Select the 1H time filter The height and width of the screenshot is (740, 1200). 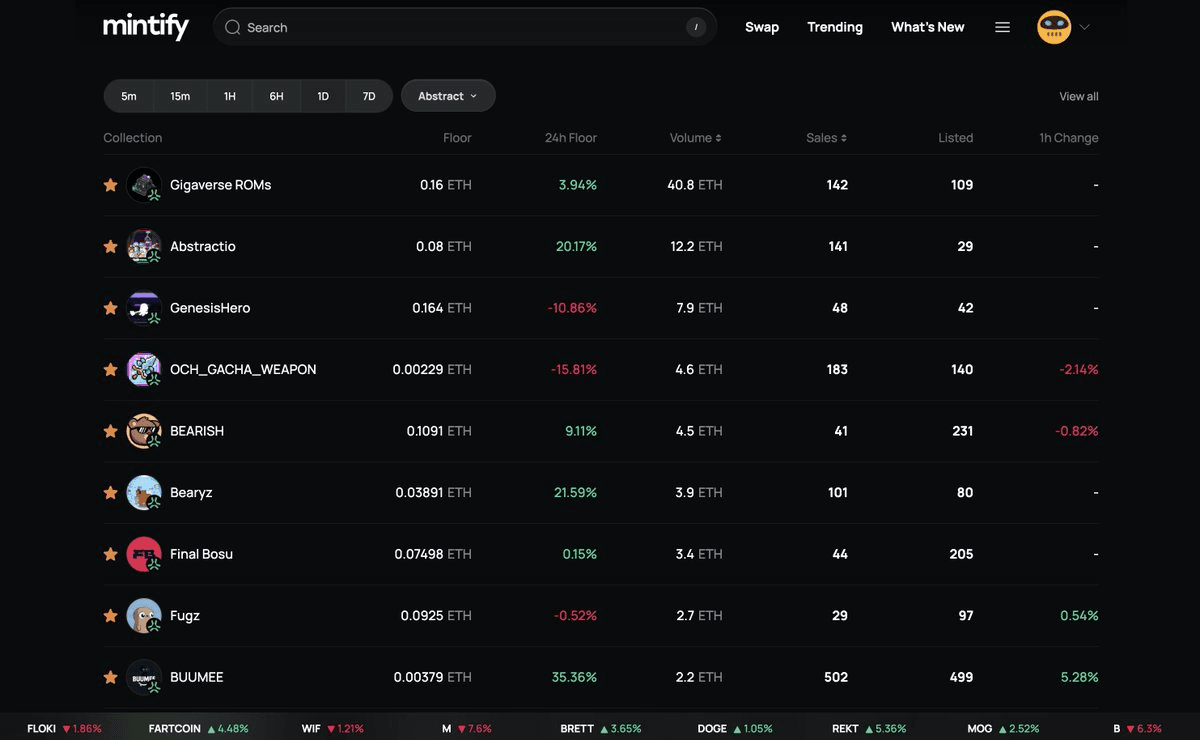230,96
